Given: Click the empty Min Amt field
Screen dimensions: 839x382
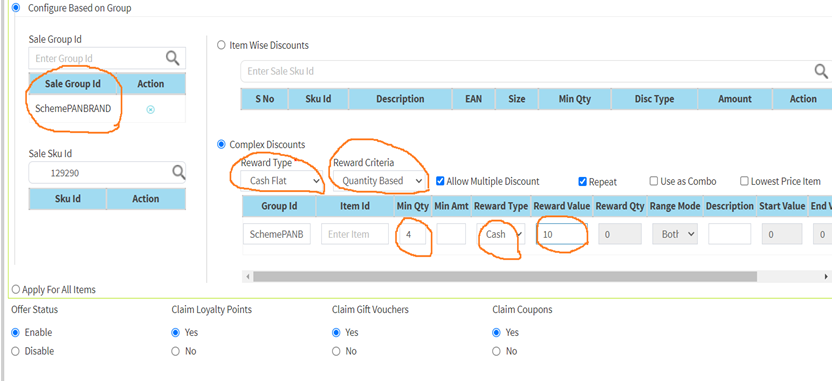Looking at the screenshot, I should (x=451, y=234).
